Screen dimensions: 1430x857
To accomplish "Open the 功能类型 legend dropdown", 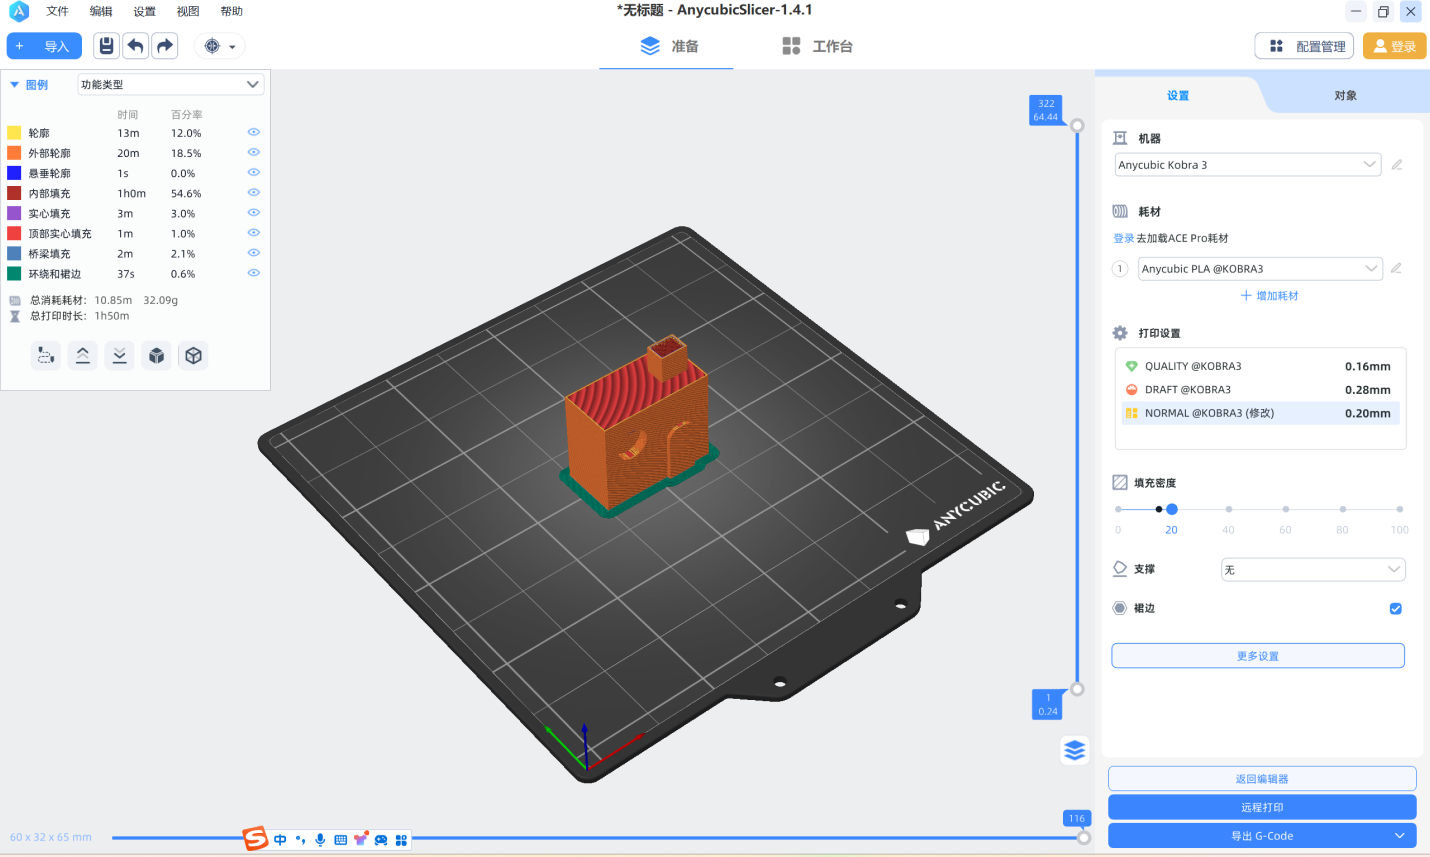I will 171,85.
